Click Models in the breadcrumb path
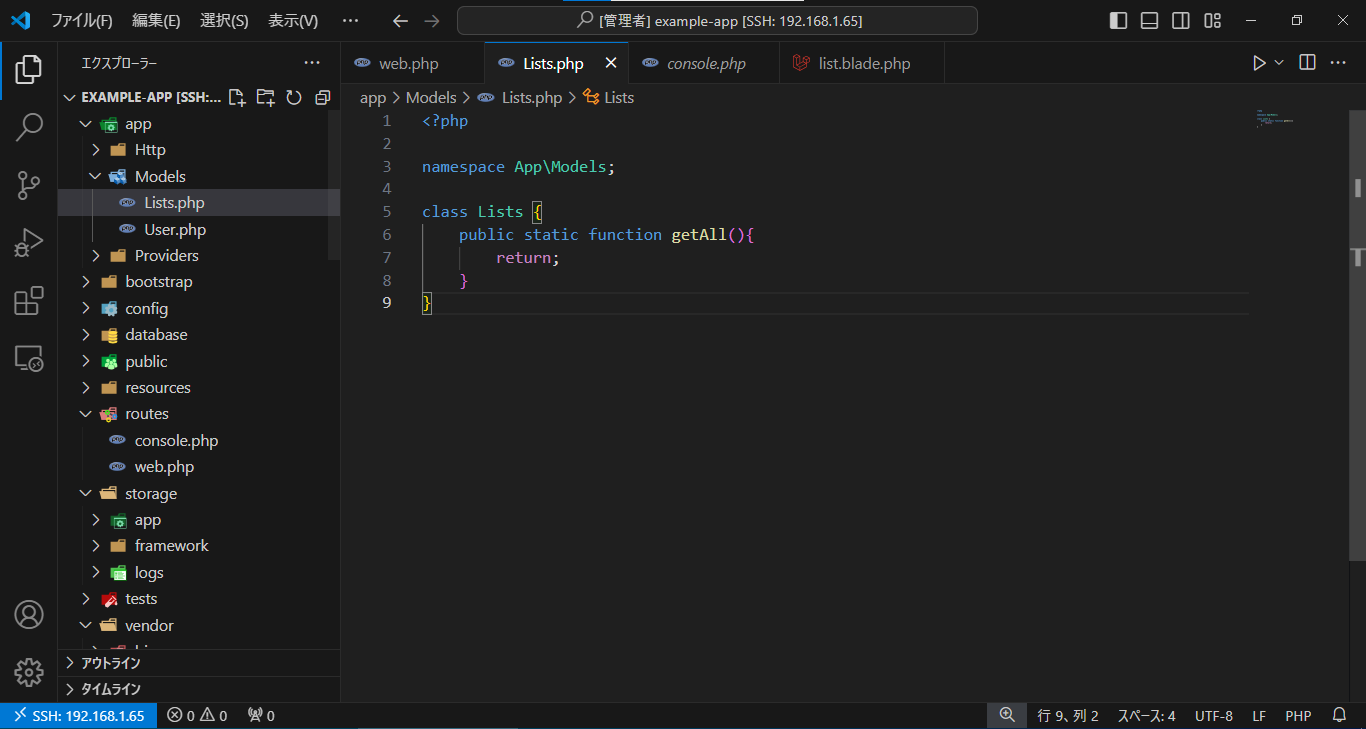 [431, 97]
